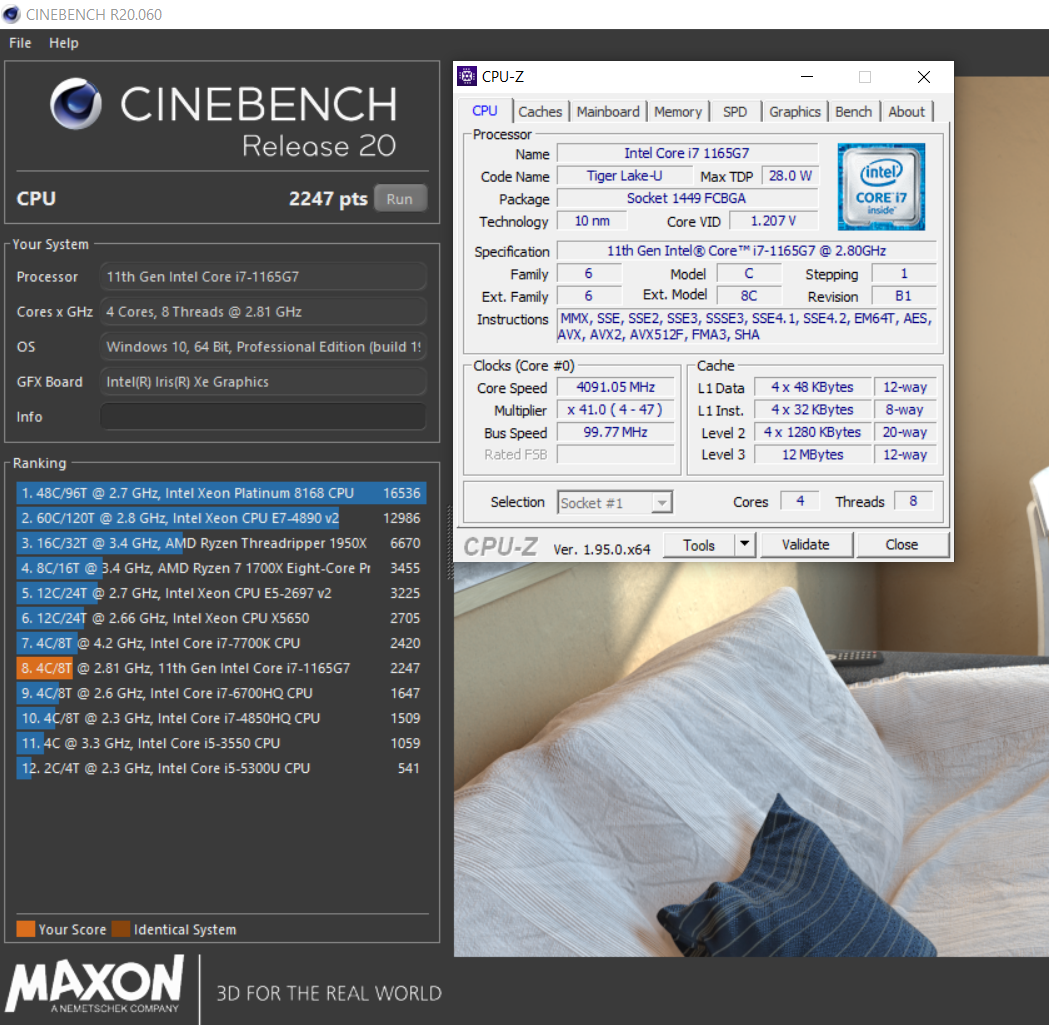Click the Intel Core i7 logo badge
The width and height of the screenshot is (1049, 1025).
coord(881,187)
